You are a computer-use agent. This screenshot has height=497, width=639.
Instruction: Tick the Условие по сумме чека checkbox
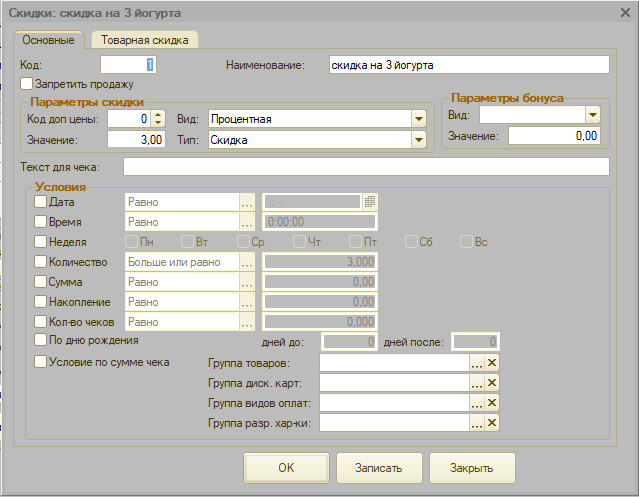click(41, 362)
